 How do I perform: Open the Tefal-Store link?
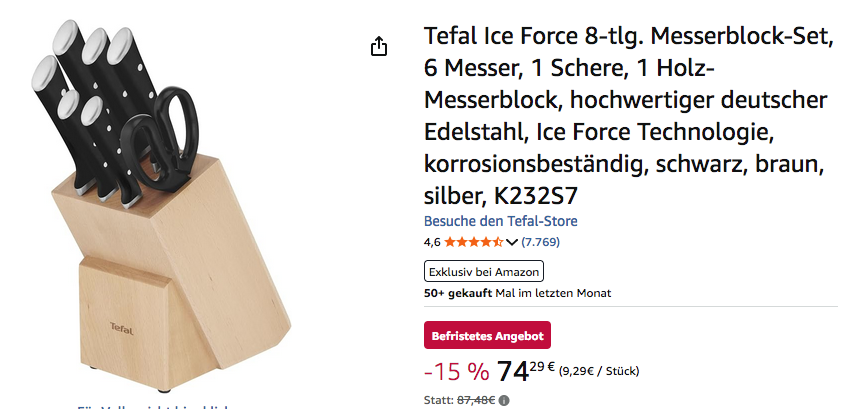[500, 221]
